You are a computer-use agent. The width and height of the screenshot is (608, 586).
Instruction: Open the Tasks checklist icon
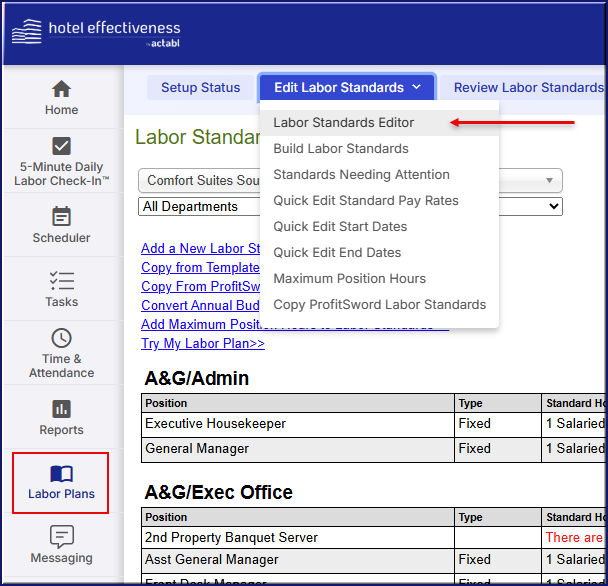pyautogui.click(x=61, y=281)
